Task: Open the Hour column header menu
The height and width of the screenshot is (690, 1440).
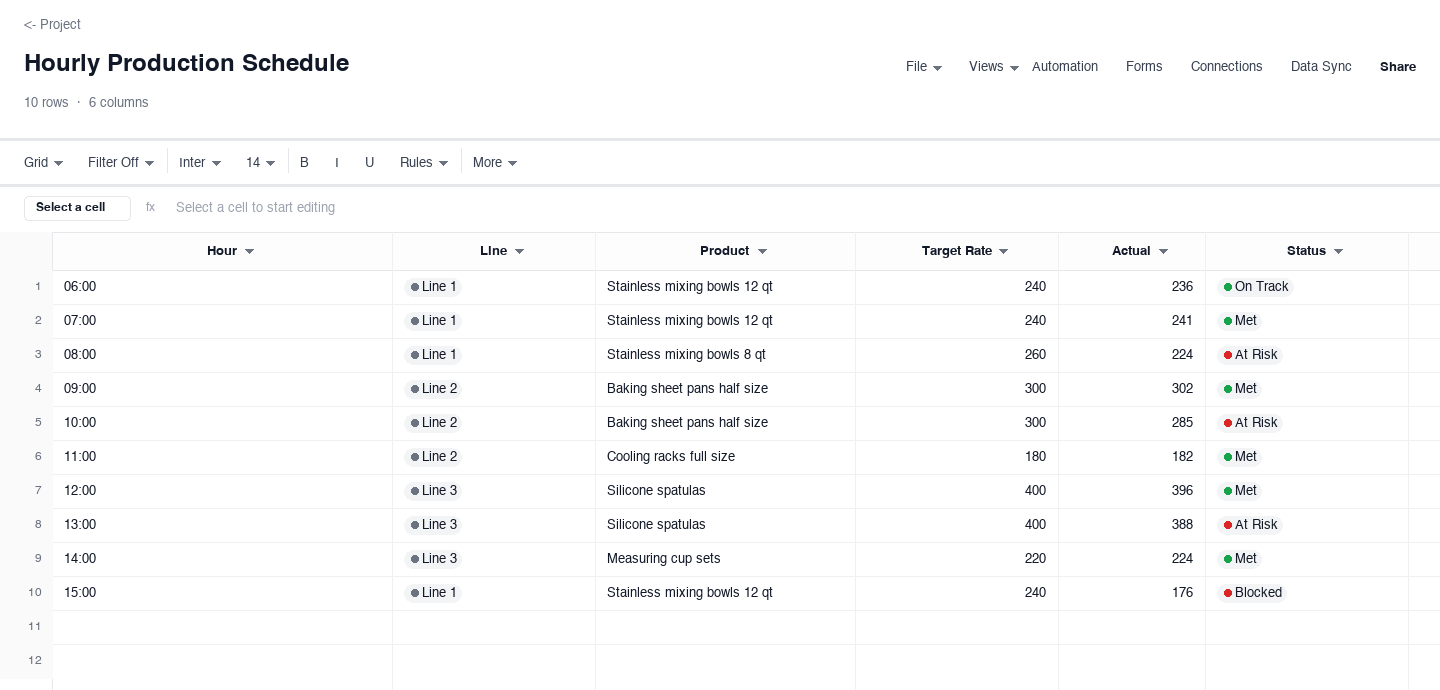Action: pyautogui.click(x=250, y=251)
